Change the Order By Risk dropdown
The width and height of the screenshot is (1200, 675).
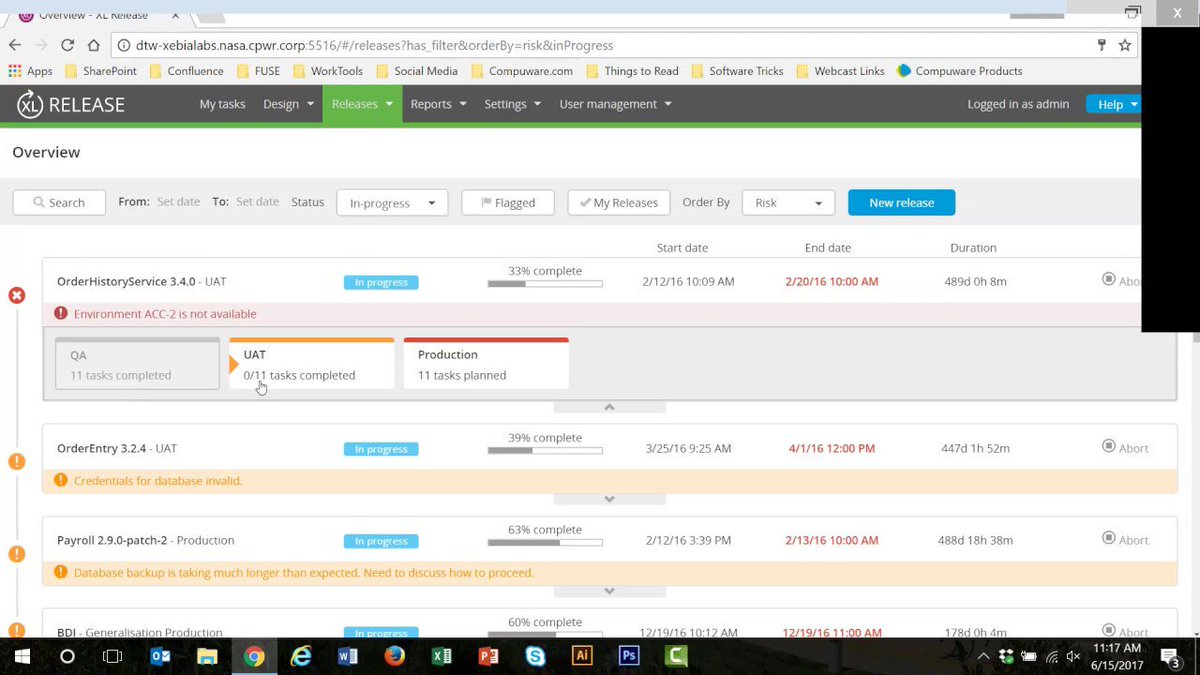(x=788, y=202)
